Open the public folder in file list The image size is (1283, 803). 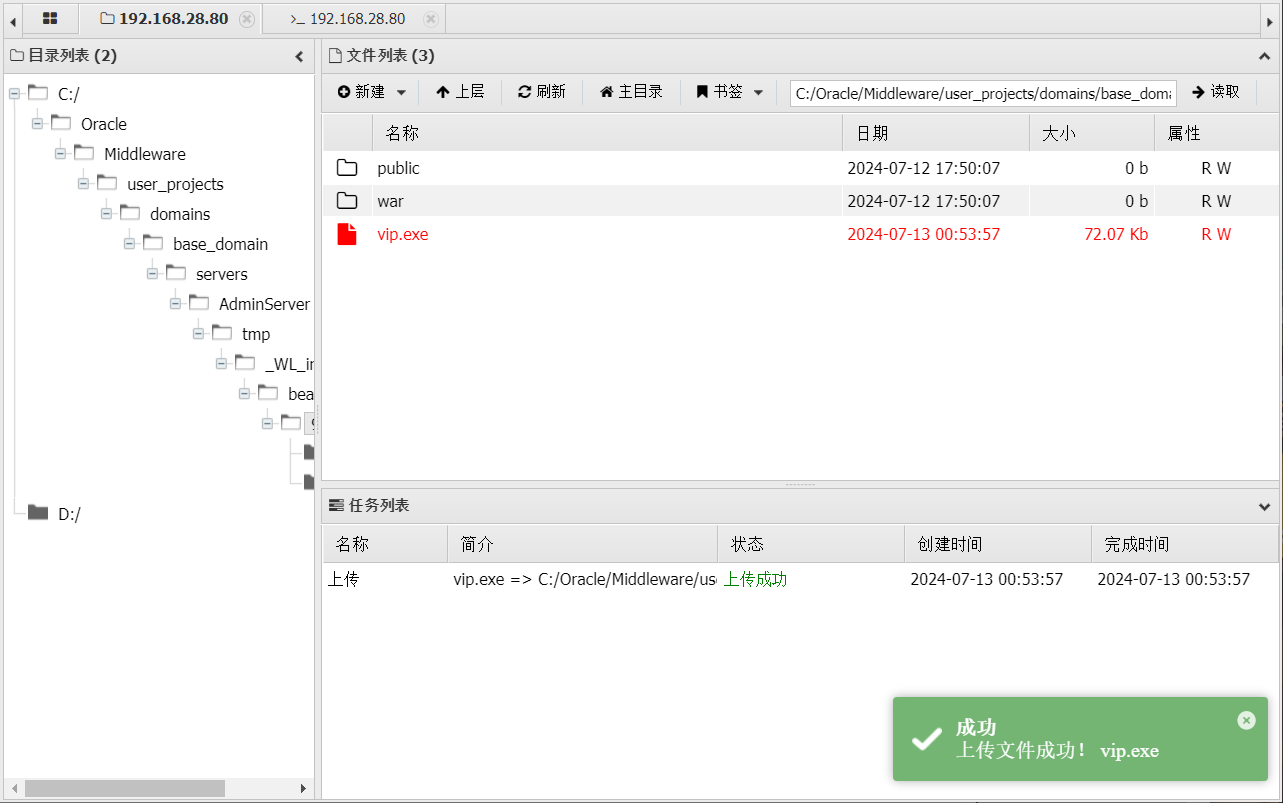[398, 168]
